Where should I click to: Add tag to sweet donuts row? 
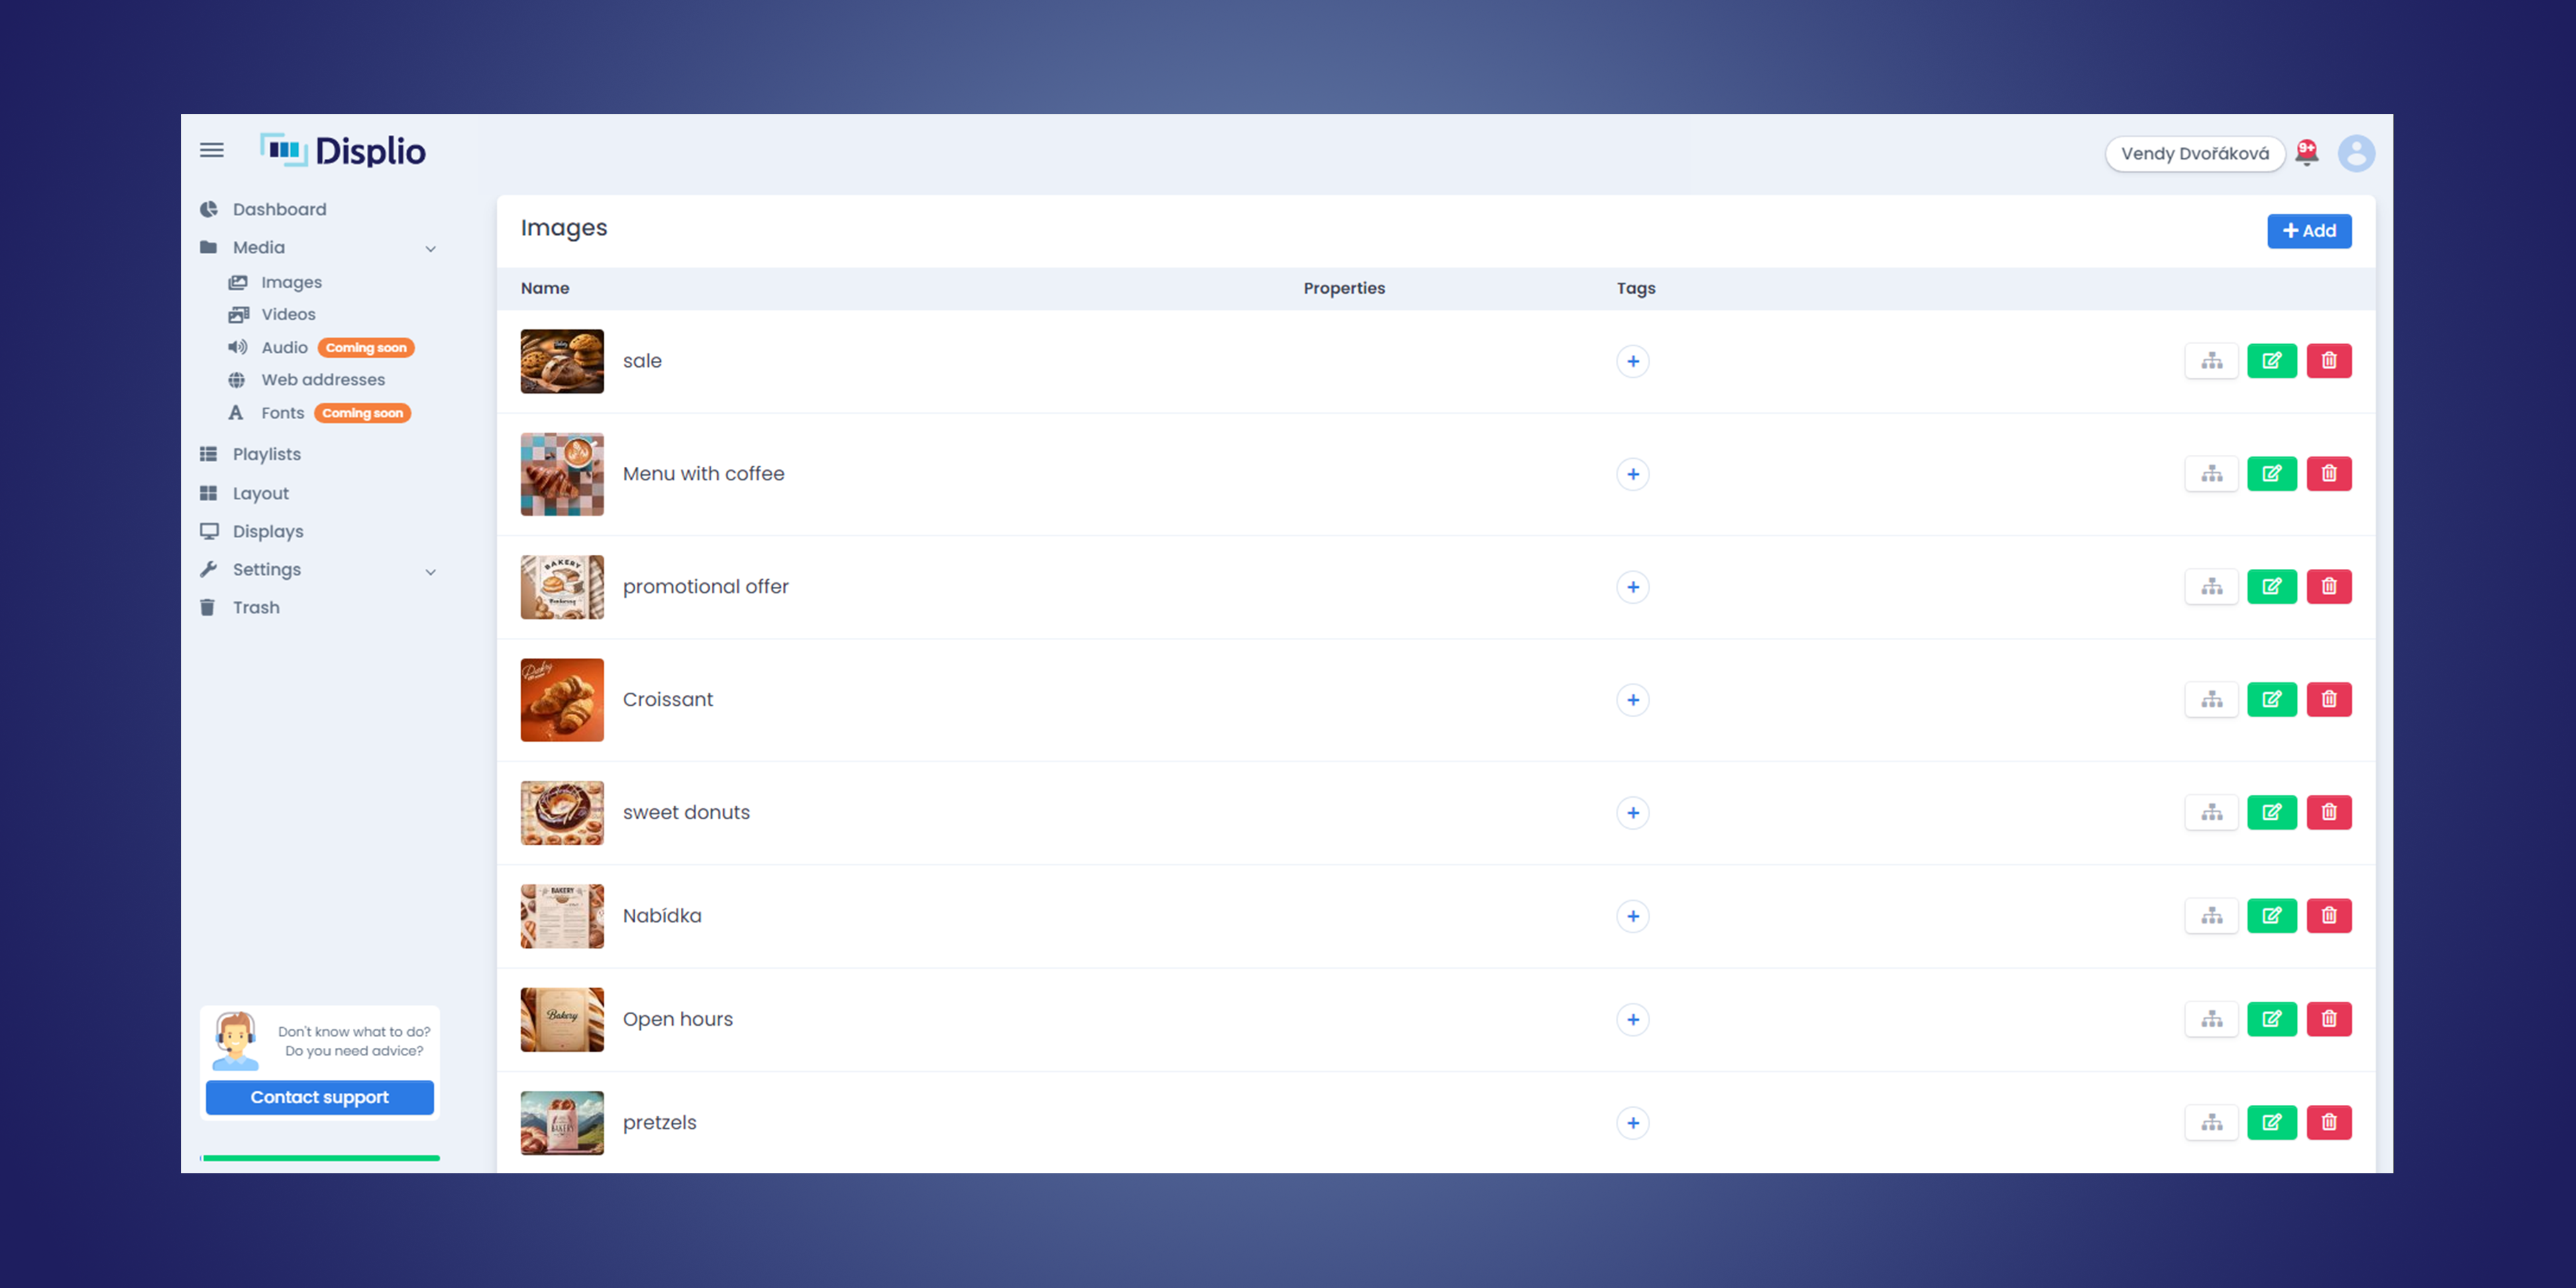pyautogui.click(x=1632, y=813)
